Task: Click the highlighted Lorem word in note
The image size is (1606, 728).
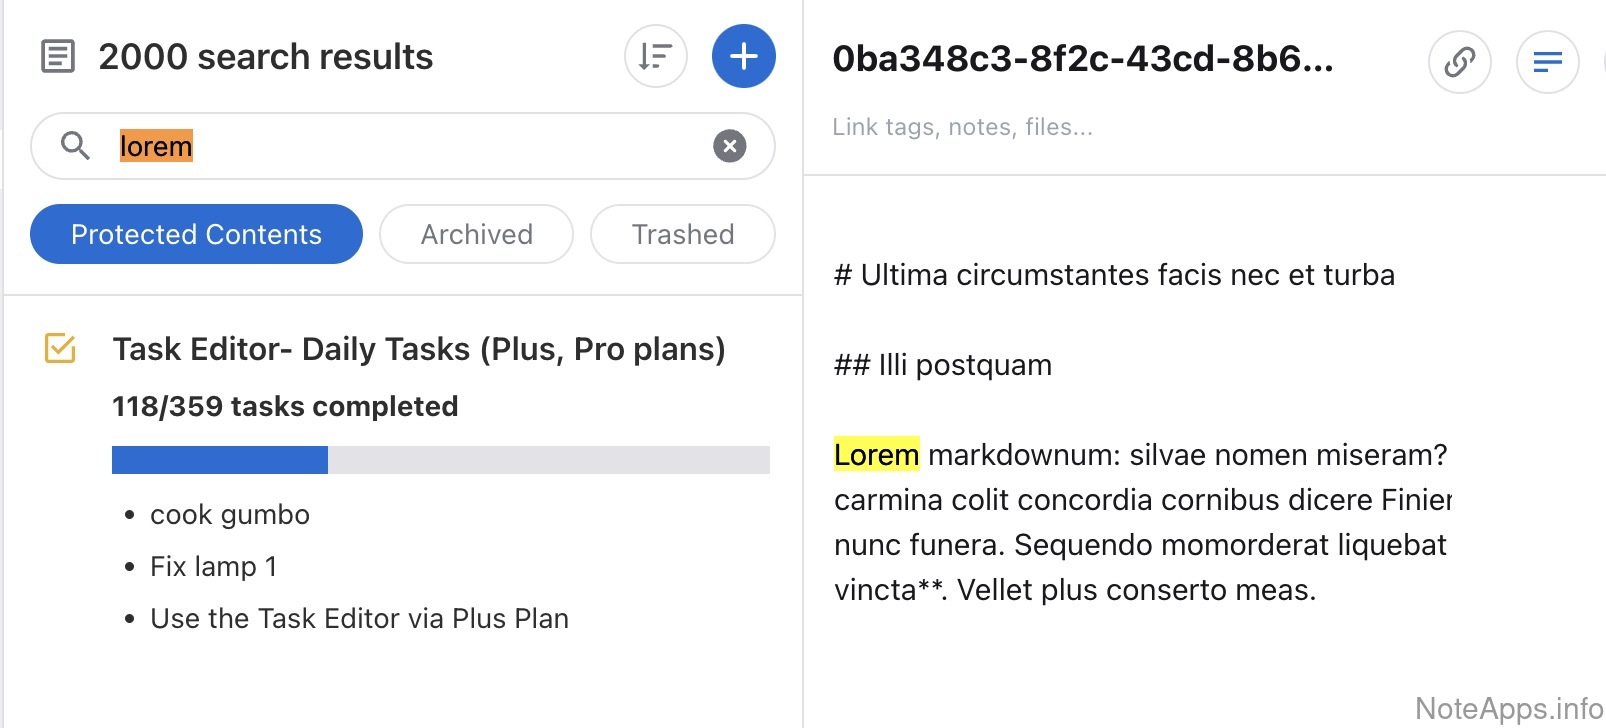Action: [876, 455]
